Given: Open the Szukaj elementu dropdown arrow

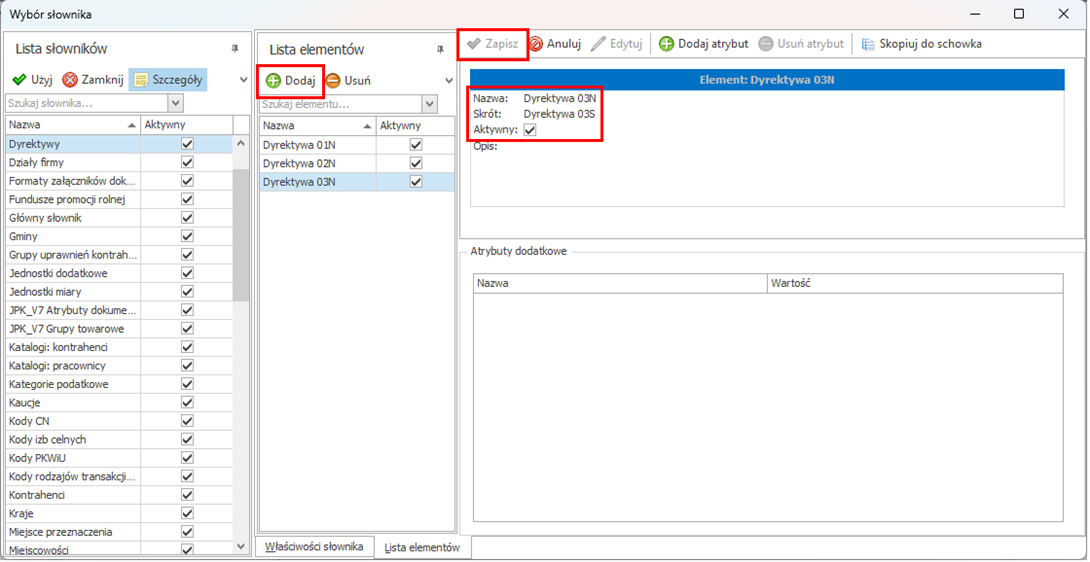Looking at the screenshot, I should pos(430,104).
